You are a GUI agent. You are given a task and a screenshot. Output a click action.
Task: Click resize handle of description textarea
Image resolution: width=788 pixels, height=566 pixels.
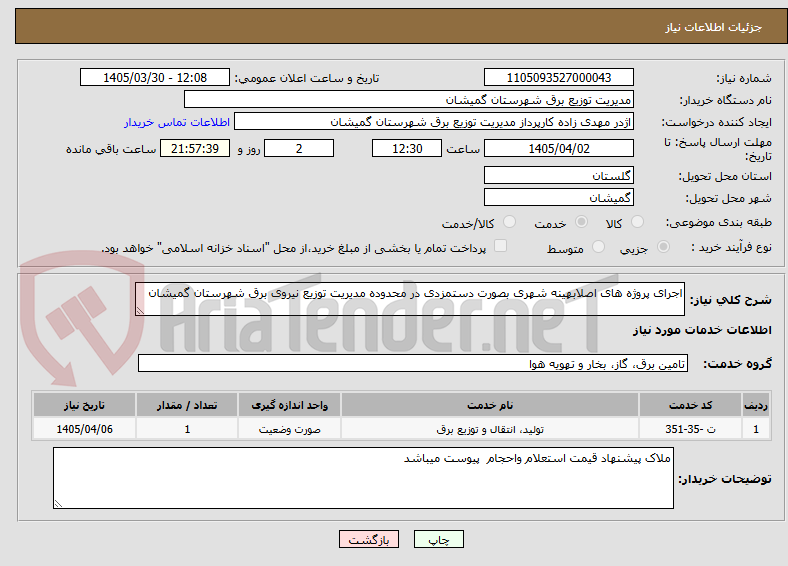click(x=140, y=311)
